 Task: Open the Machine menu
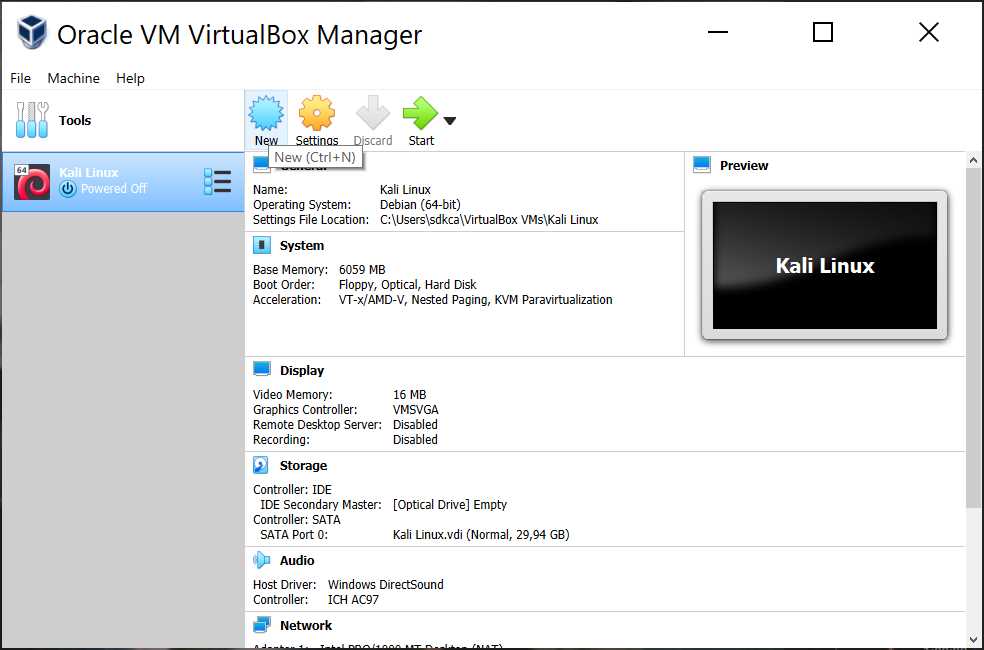(73, 78)
